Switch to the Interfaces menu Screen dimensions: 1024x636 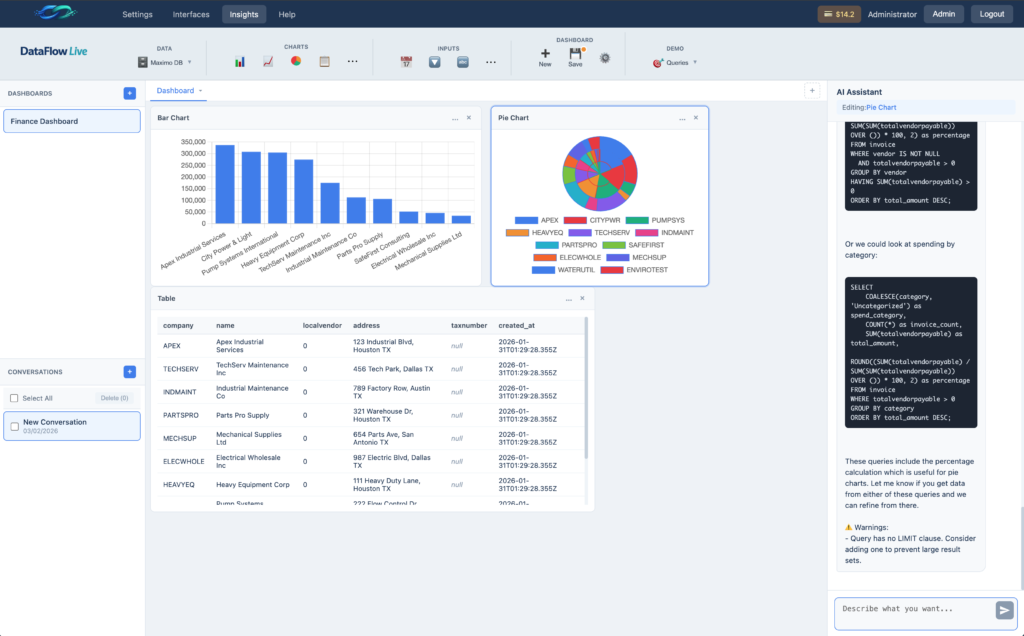click(x=190, y=14)
